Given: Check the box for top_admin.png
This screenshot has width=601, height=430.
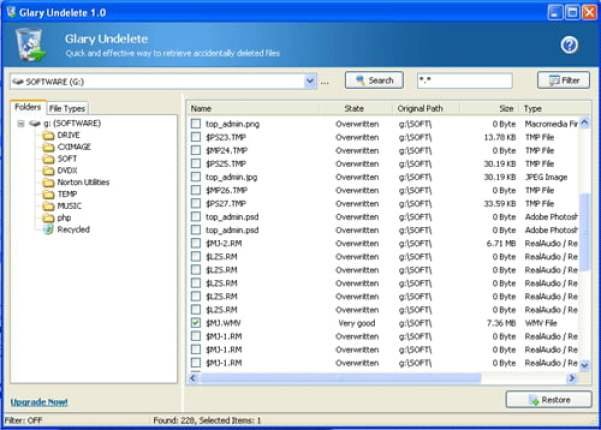Looking at the screenshot, I should click(196, 123).
